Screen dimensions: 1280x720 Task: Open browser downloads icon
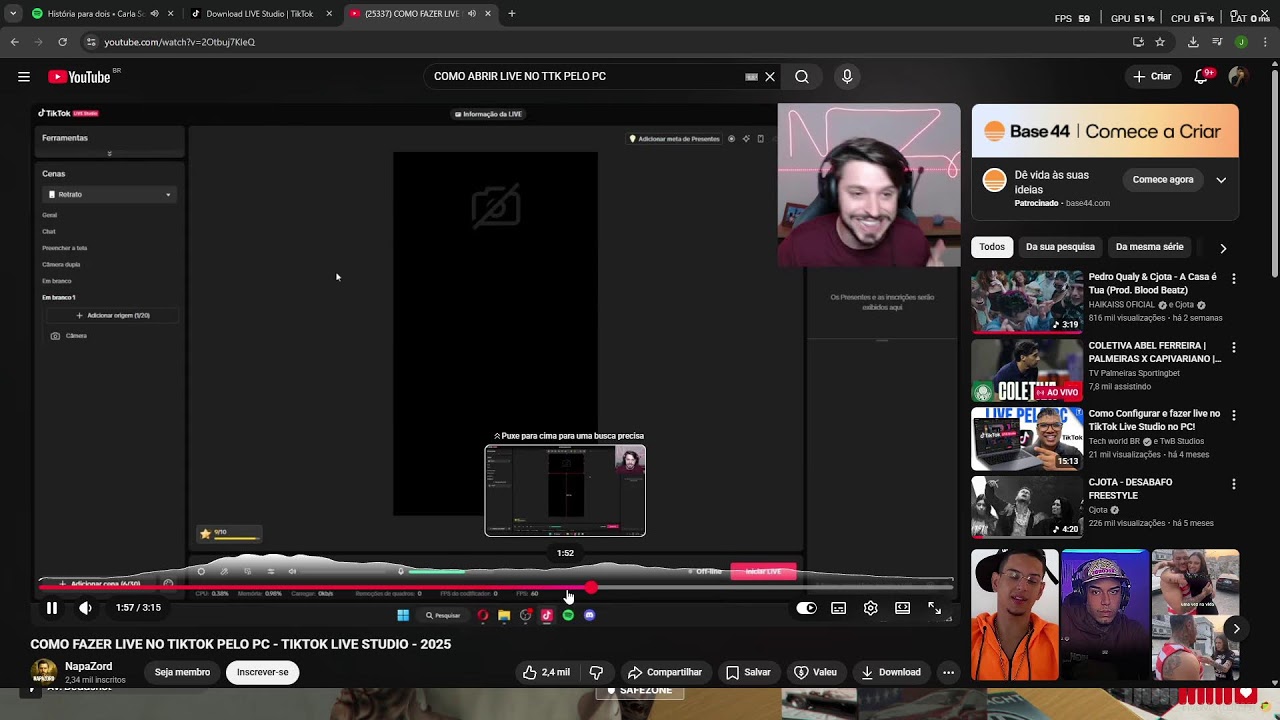click(x=1193, y=42)
